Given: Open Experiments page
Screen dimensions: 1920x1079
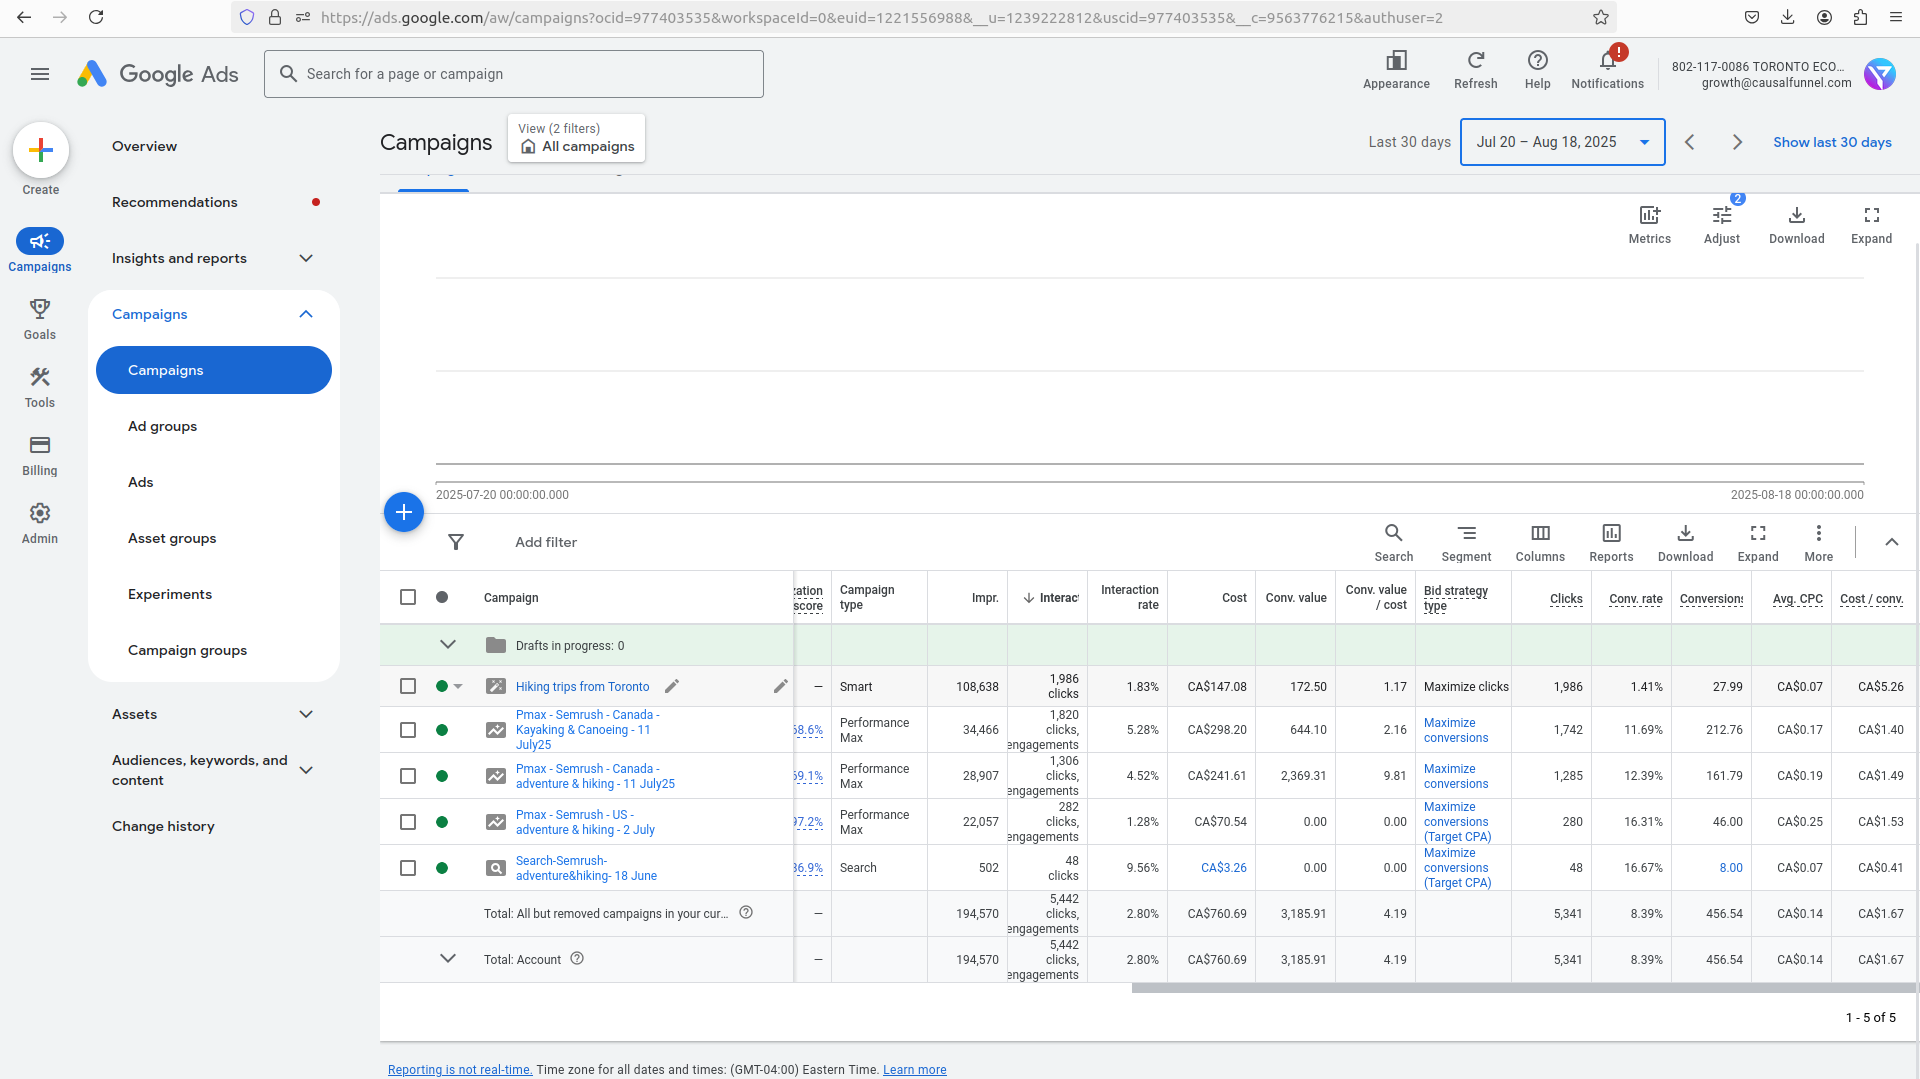Looking at the screenshot, I should pyautogui.click(x=170, y=594).
